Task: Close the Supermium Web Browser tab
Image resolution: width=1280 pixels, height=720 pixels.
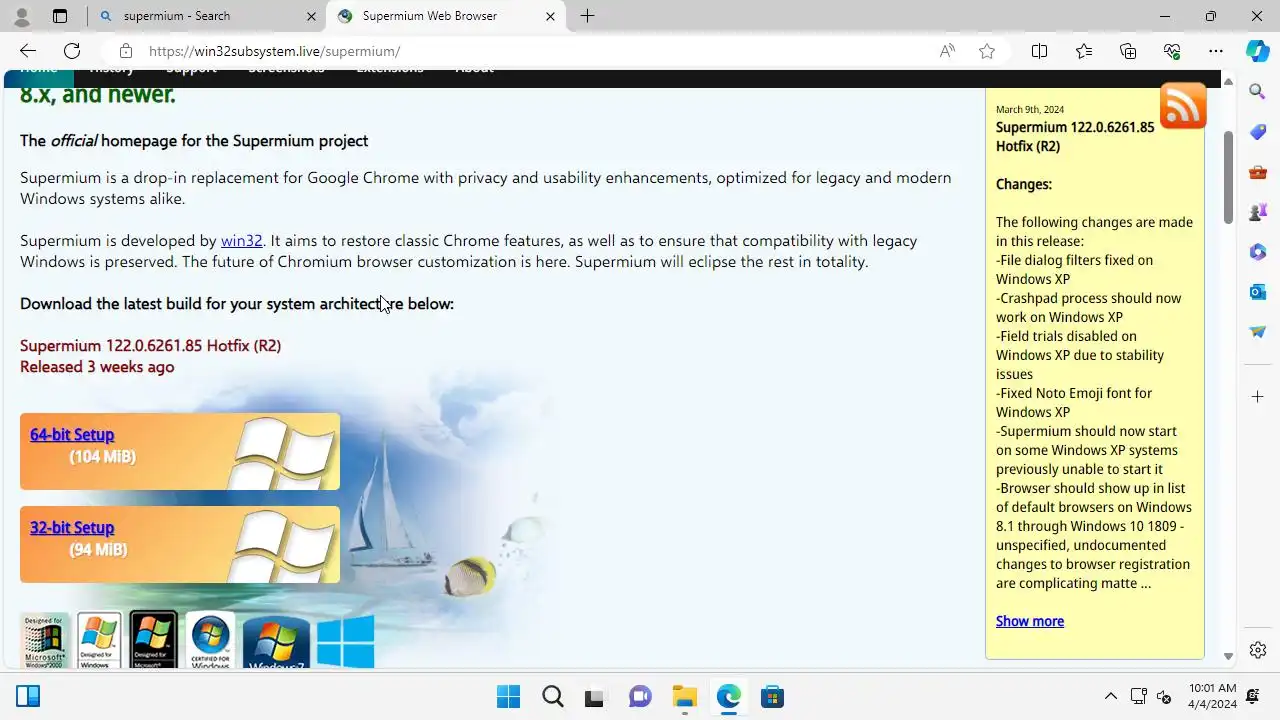Action: click(550, 16)
